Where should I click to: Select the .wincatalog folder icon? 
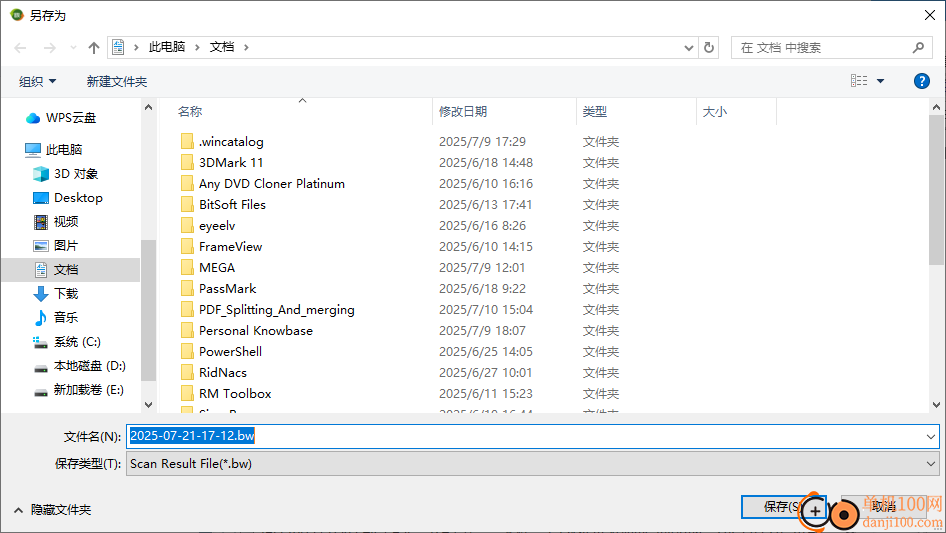coord(187,142)
